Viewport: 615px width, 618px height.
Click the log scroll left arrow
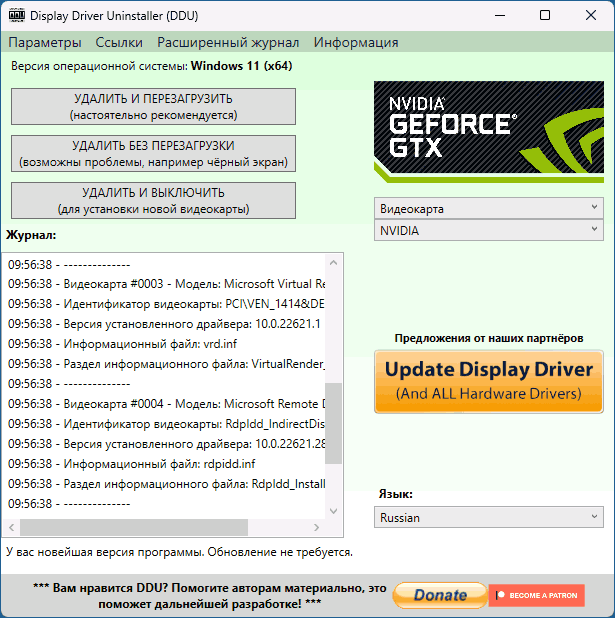(x=11, y=527)
